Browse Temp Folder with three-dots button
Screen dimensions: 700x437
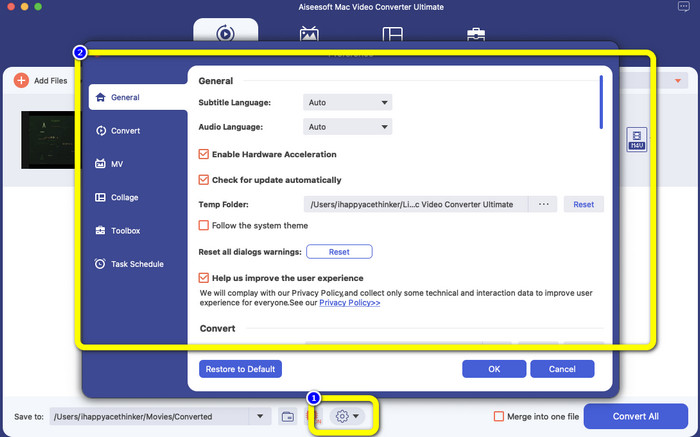coord(543,204)
